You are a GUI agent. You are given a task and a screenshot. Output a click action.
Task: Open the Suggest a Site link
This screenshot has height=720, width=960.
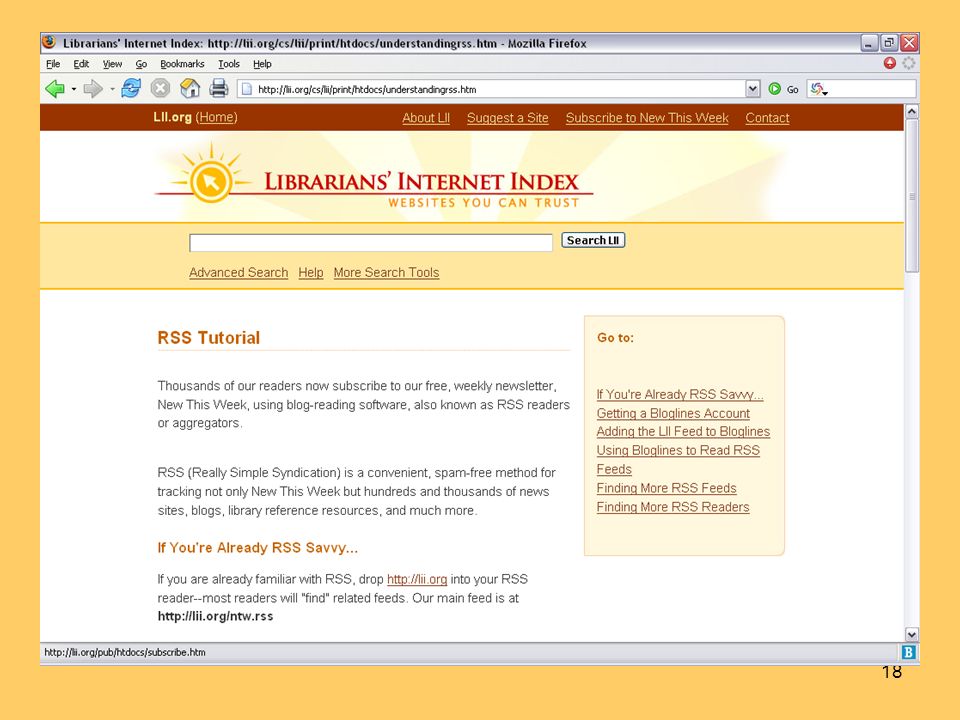508,118
